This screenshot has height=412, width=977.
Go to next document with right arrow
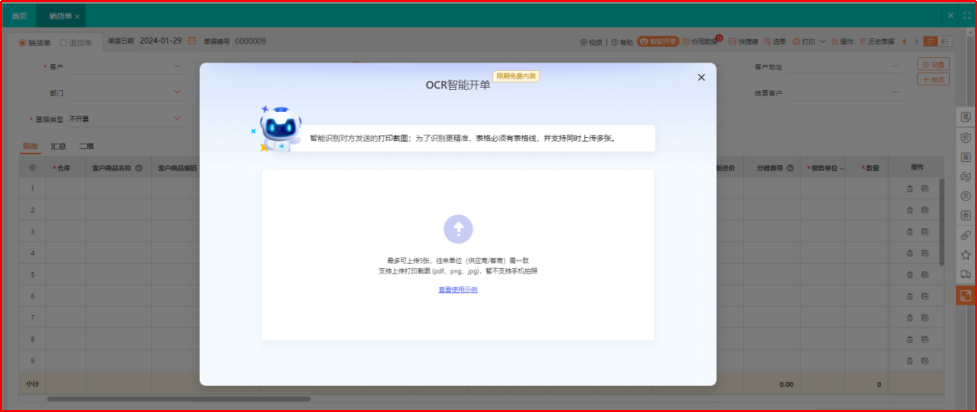[x=916, y=42]
